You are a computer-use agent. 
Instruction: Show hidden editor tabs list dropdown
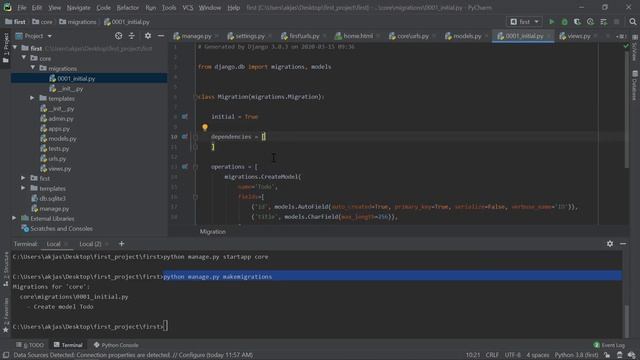pos(621,36)
